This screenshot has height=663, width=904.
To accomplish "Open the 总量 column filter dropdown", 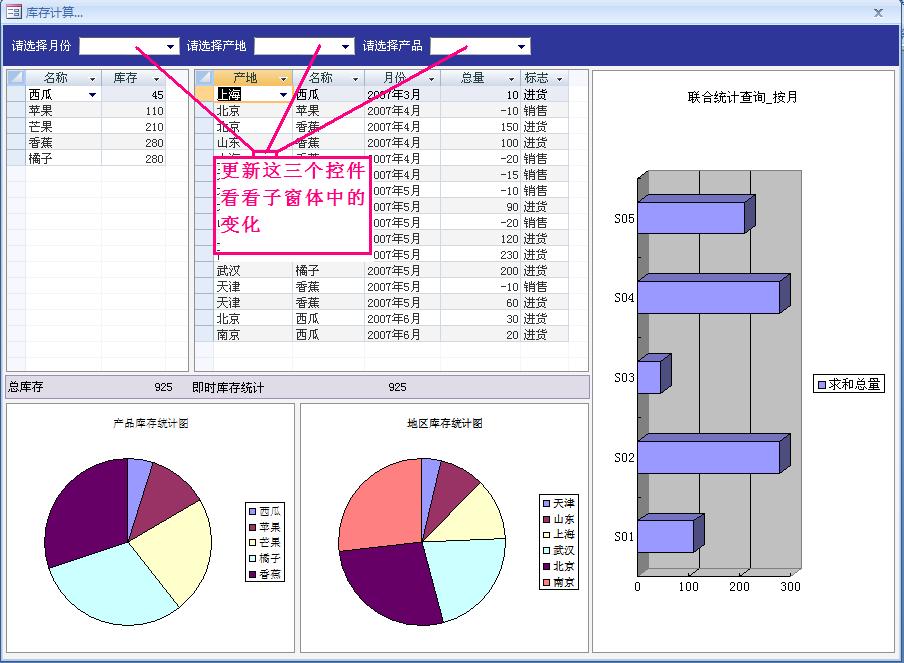I will [509, 78].
